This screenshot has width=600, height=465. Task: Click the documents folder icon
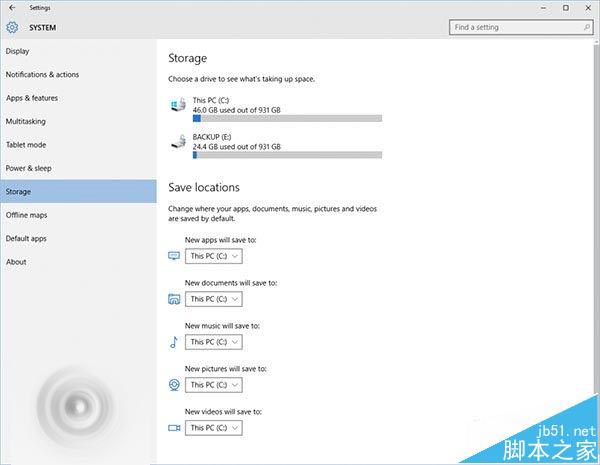click(x=174, y=299)
